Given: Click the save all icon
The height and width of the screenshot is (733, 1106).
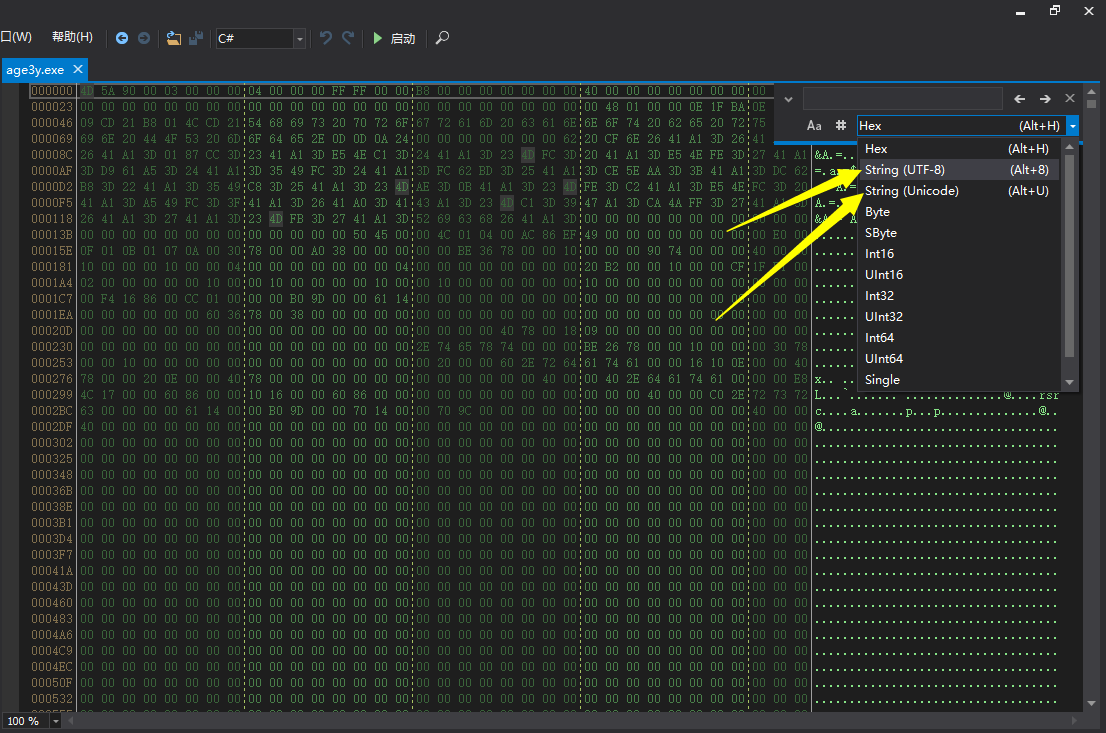Looking at the screenshot, I should click(197, 38).
